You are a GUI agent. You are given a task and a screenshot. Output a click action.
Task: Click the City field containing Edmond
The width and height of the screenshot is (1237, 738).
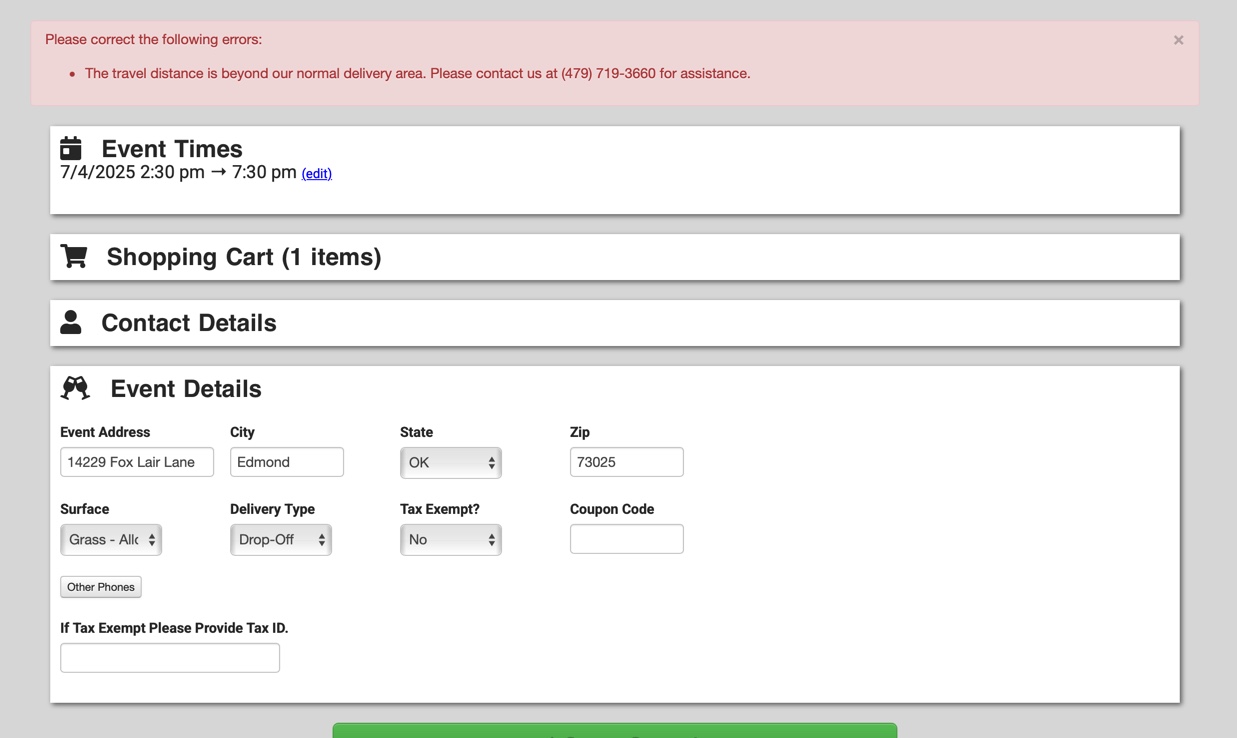[287, 462]
